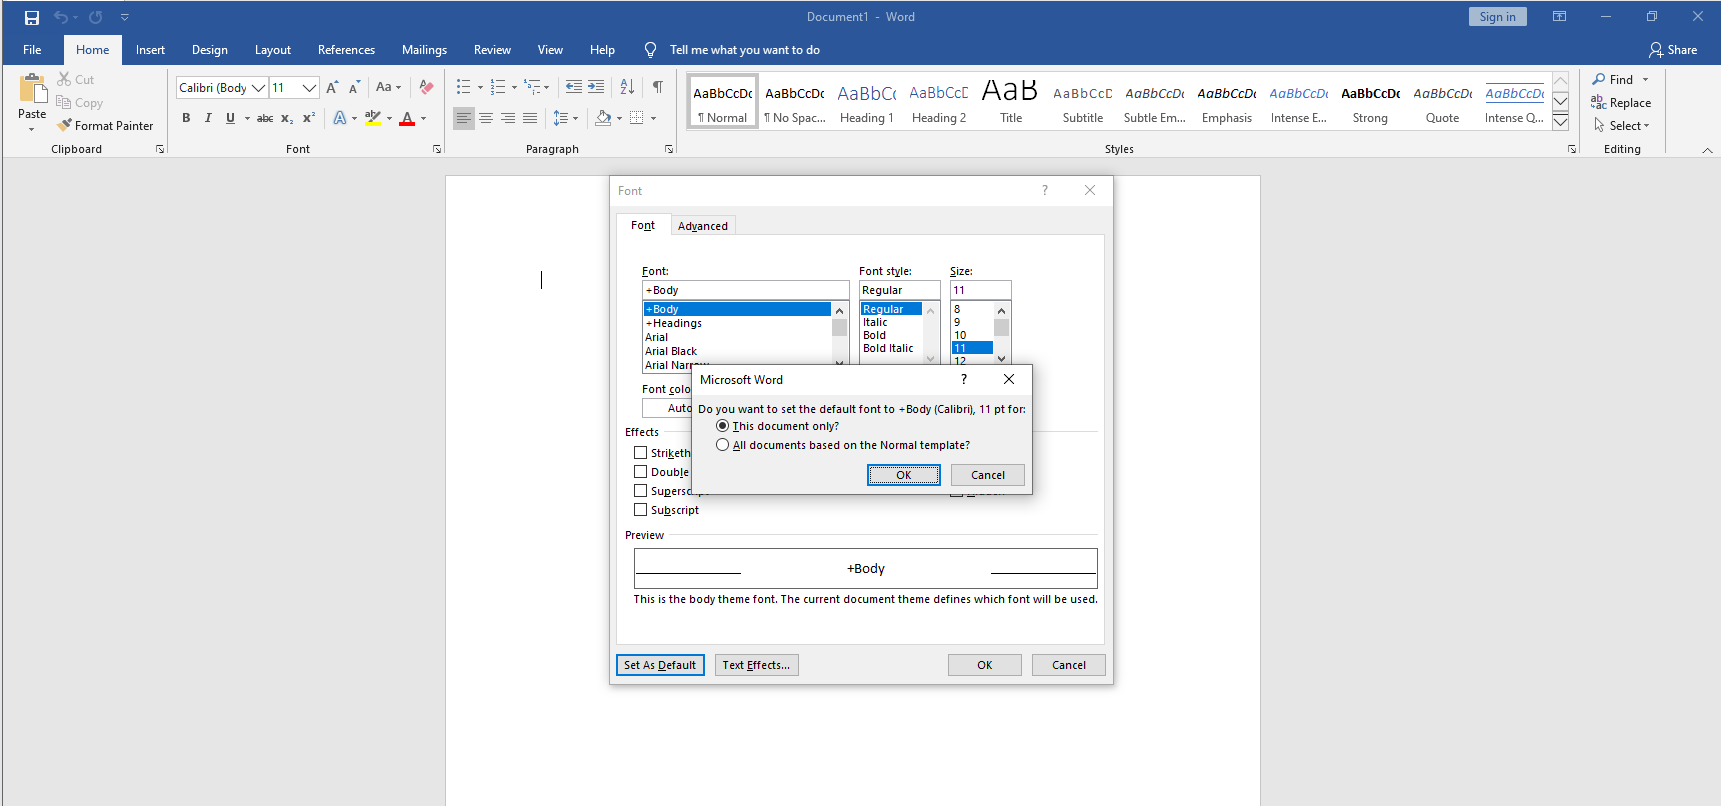This screenshot has width=1721, height=806.
Task: Open the font name dropdown in ribbon
Action: [x=258, y=88]
